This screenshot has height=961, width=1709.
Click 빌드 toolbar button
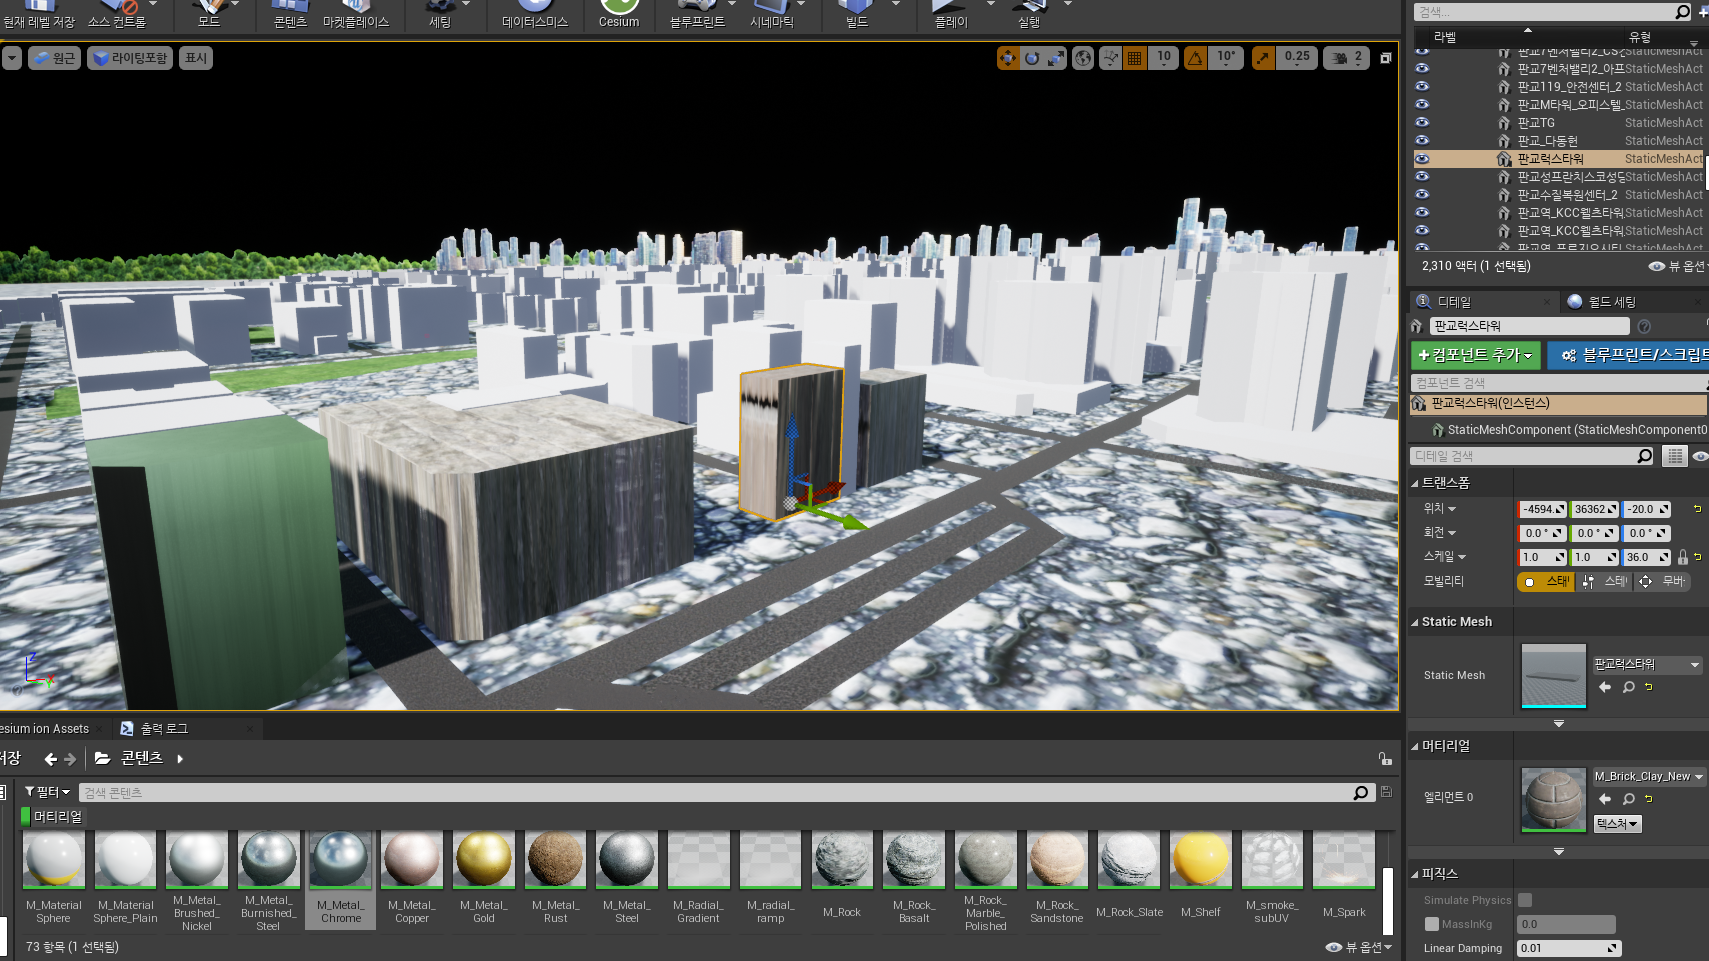click(x=857, y=15)
